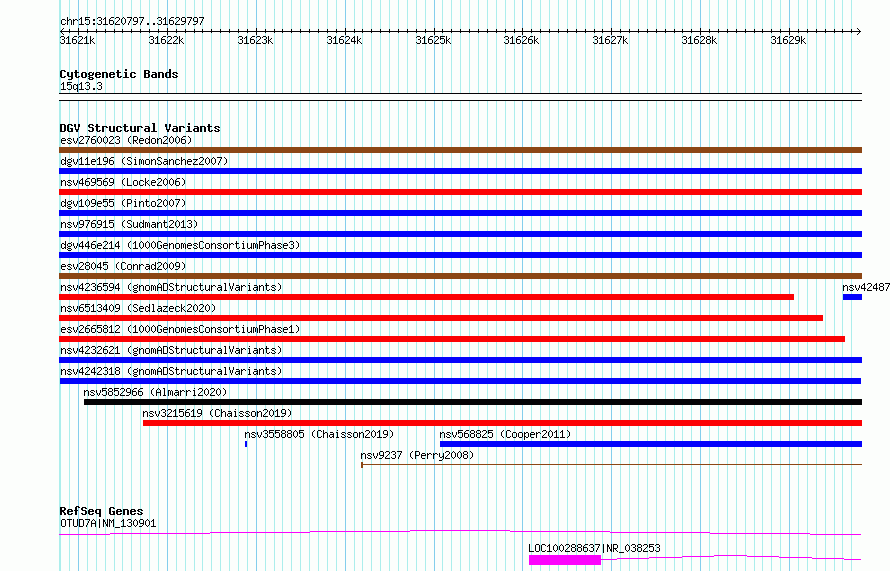The height and width of the screenshot is (571, 890).
Task: Click the 31628k ruler tick label
Action: pyautogui.click(x=699, y=41)
